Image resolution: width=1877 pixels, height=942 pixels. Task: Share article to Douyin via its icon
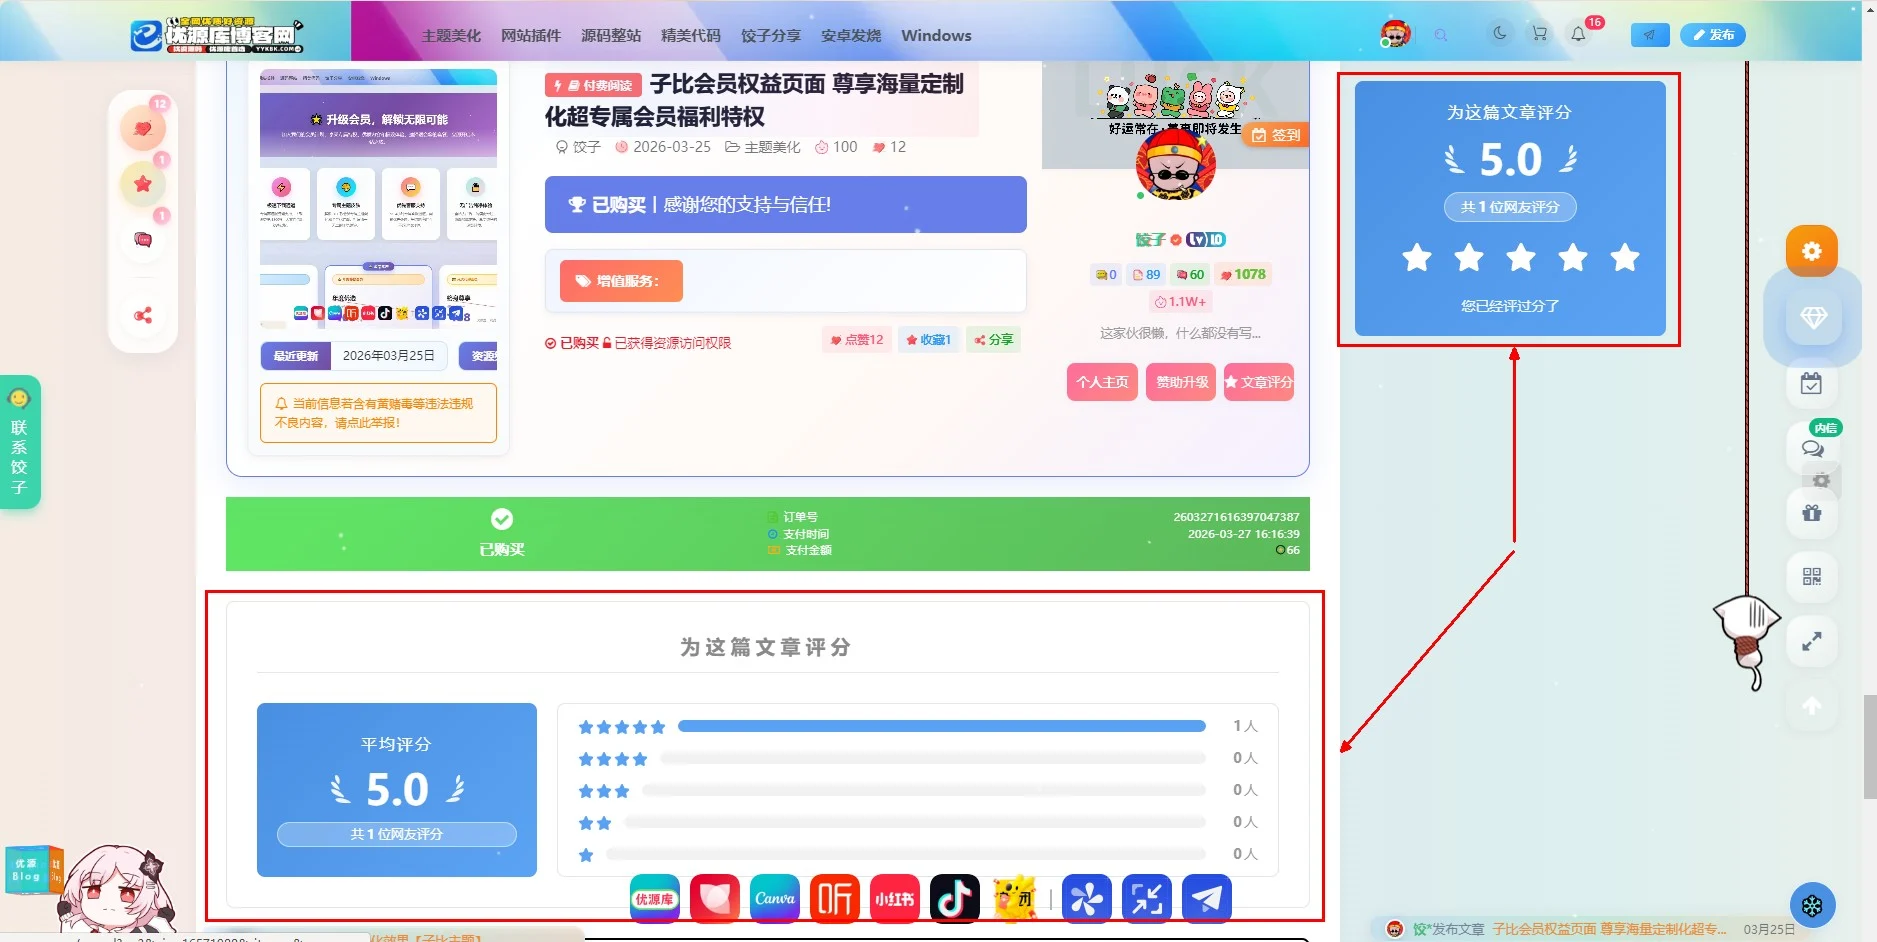tap(953, 898)
